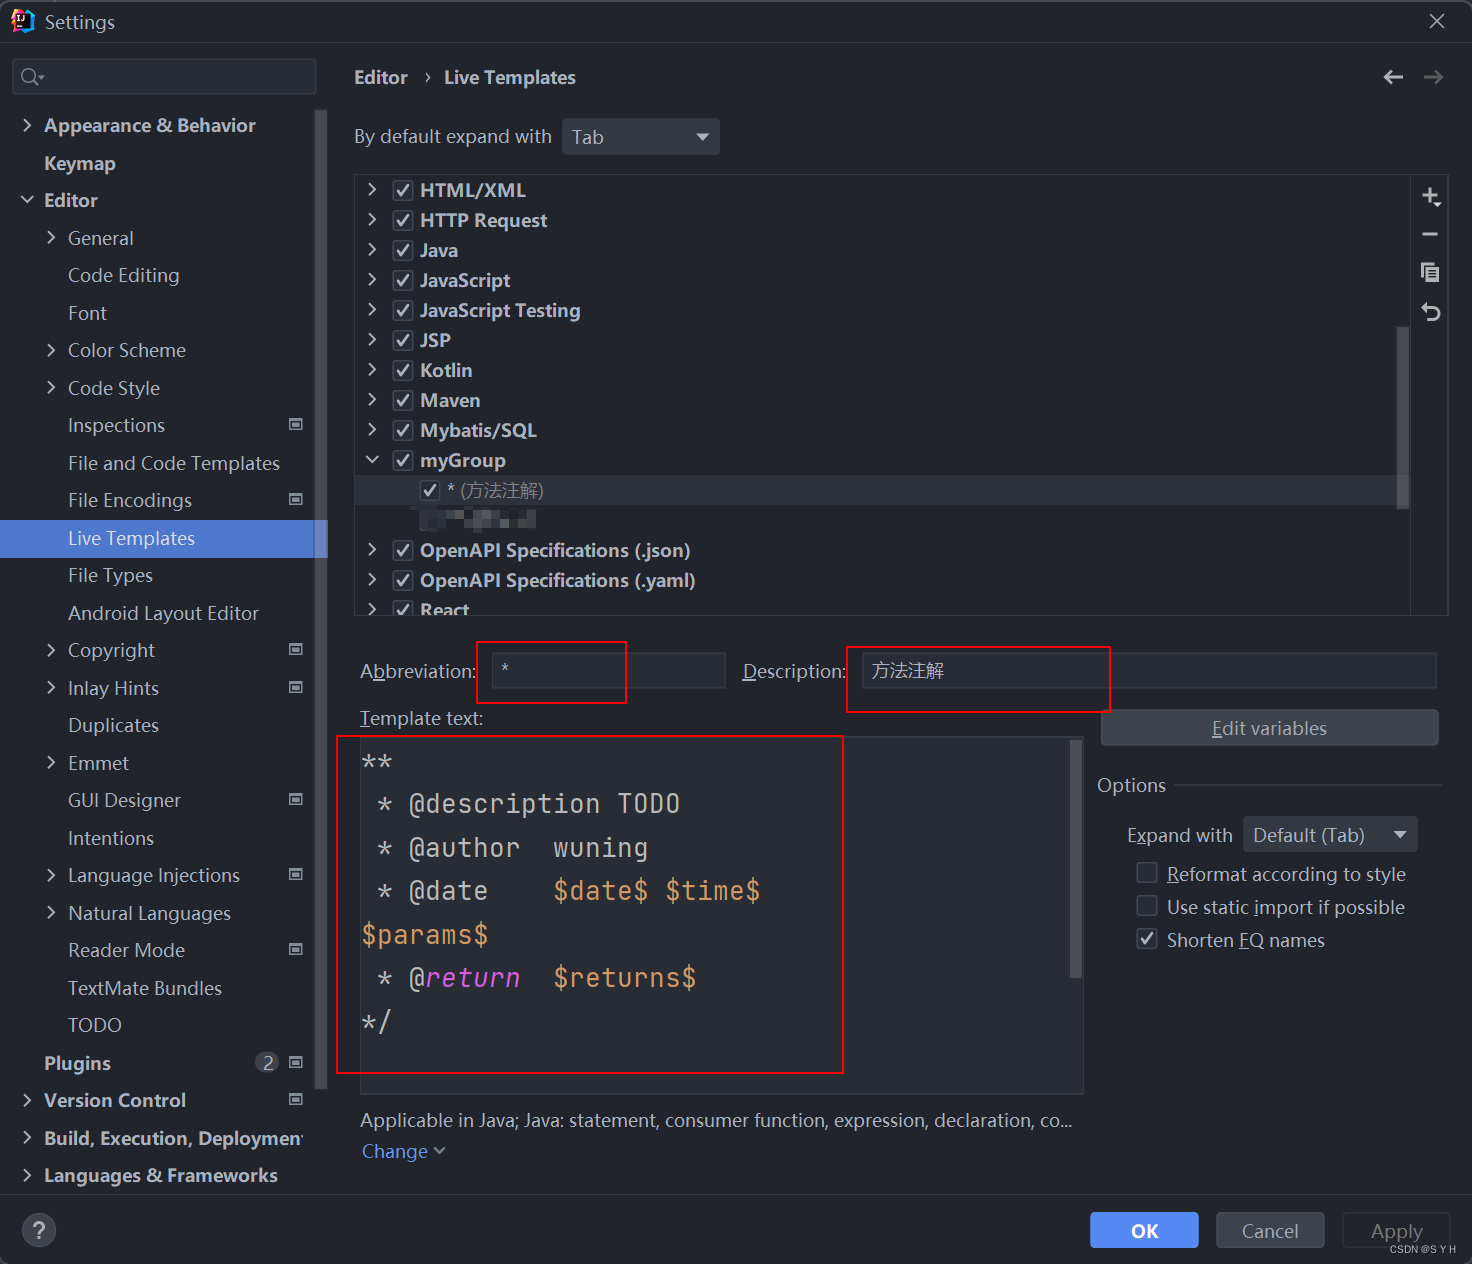Go back with the left arrow
Image resolution: width=1472 pixels, height=1264 pixels.
pos(1393,77)
